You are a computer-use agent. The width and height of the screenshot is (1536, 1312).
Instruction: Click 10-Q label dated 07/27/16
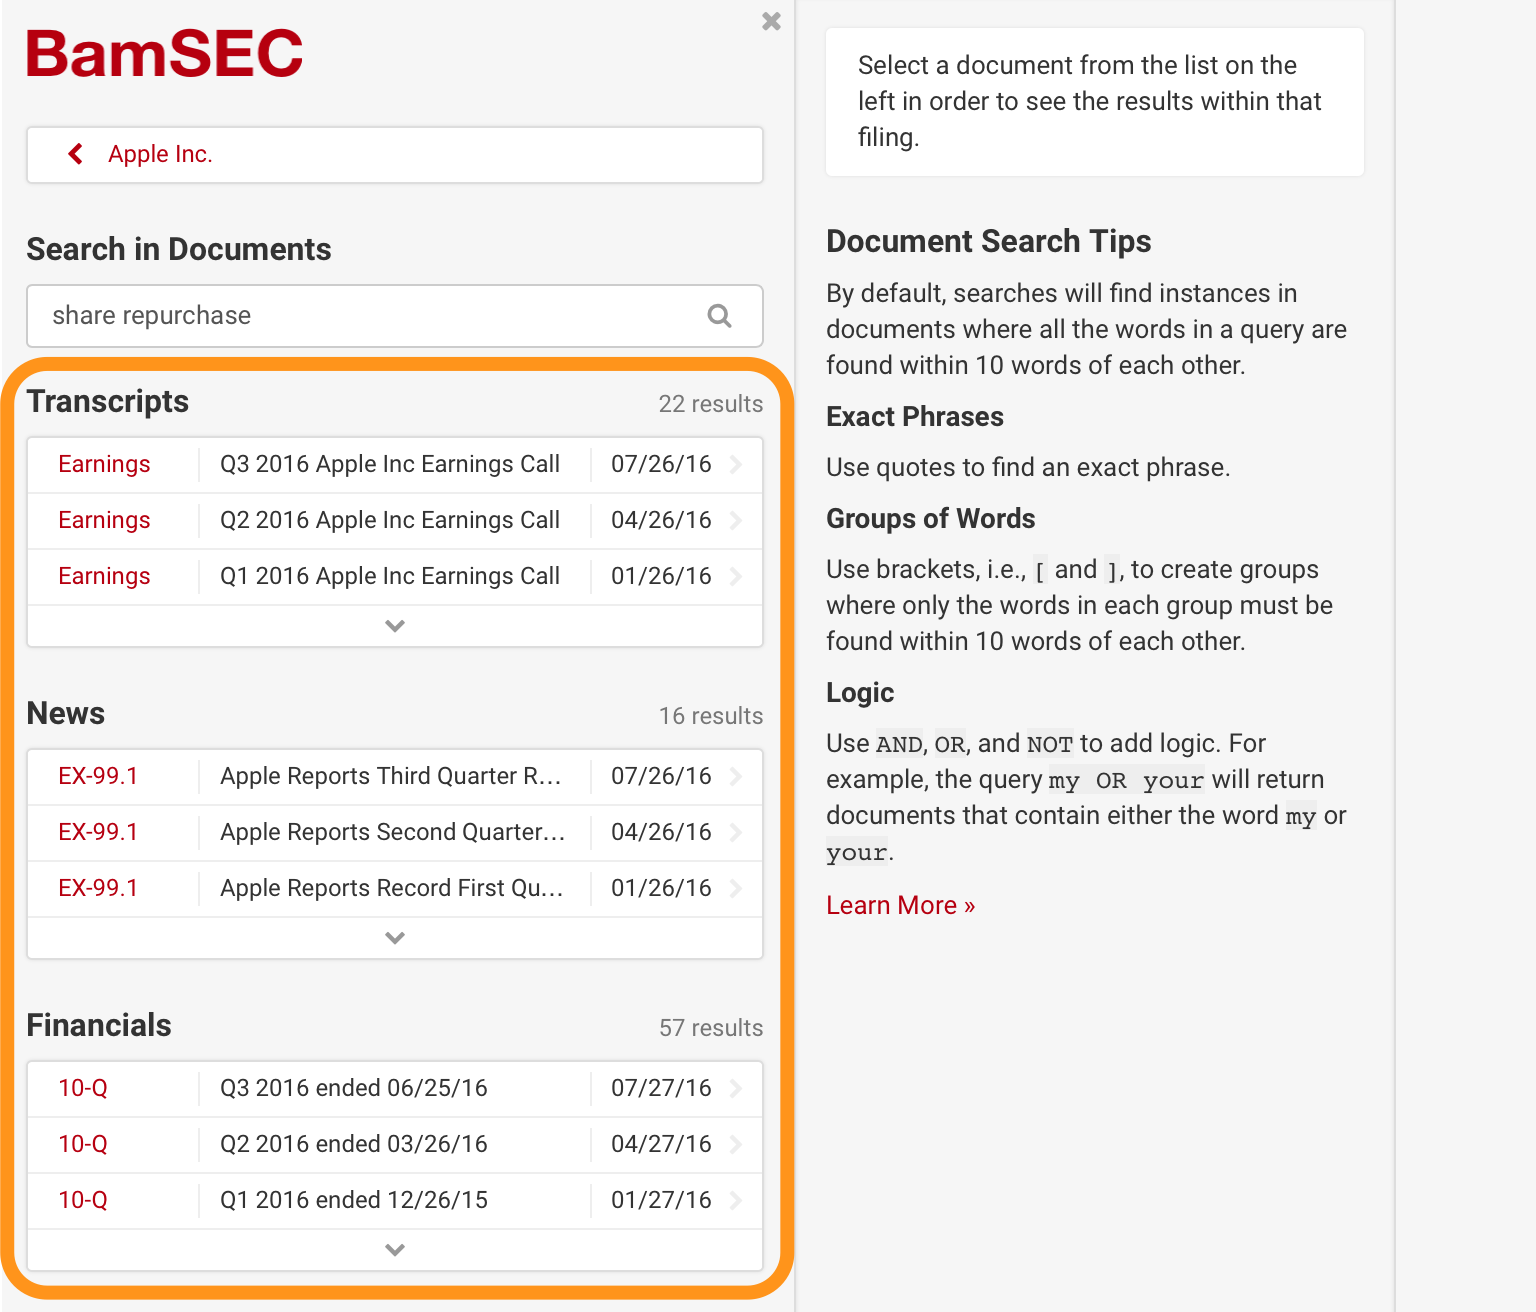click(83, 1088)
